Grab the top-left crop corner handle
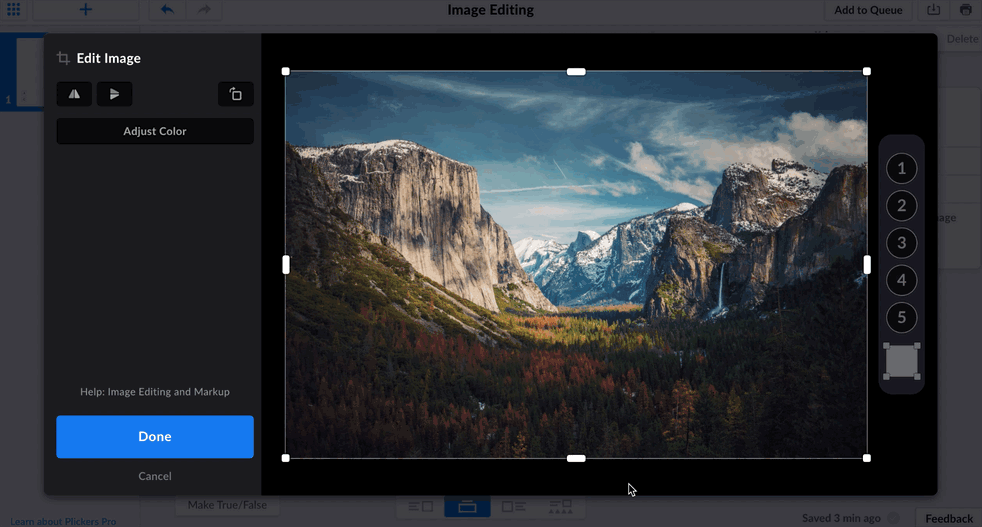982x527 pixels. click(286, 71)
